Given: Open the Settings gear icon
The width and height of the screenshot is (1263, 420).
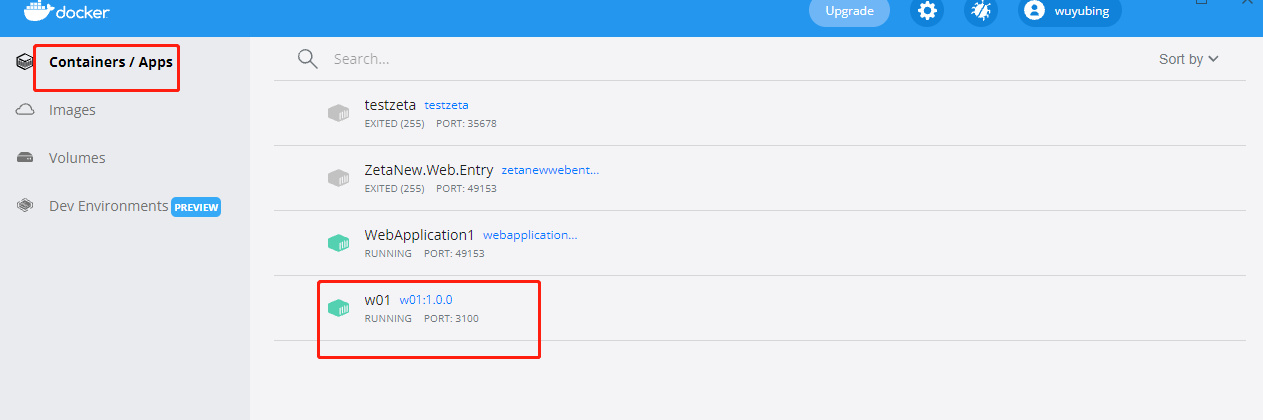Looking at the screenshot, I should [927, 11].
